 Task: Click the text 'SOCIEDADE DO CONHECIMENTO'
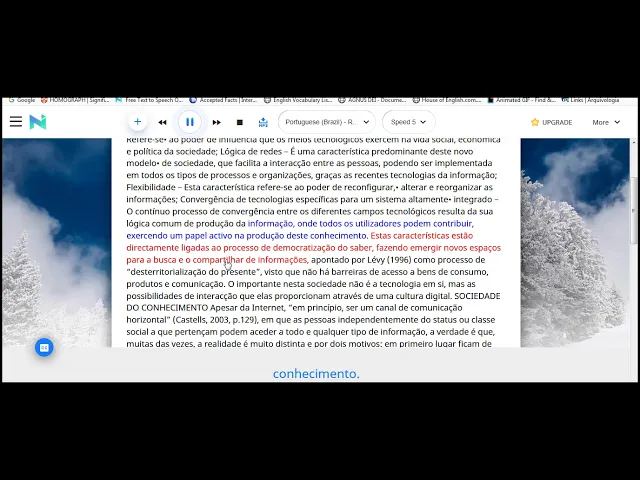(313, 302)
